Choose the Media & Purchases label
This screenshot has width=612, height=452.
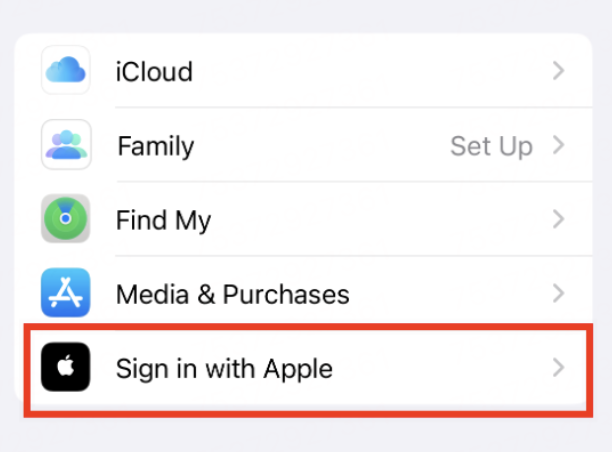coord(233,294)
